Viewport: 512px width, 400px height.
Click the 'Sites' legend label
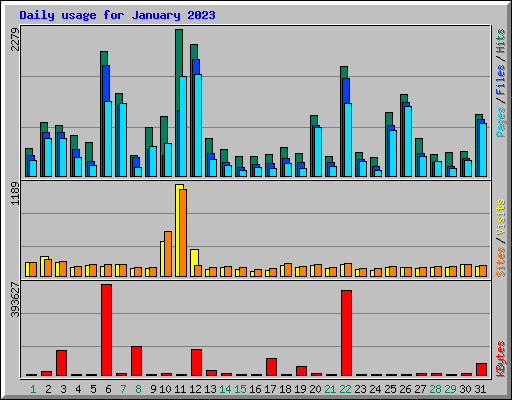tap(501, 262)
